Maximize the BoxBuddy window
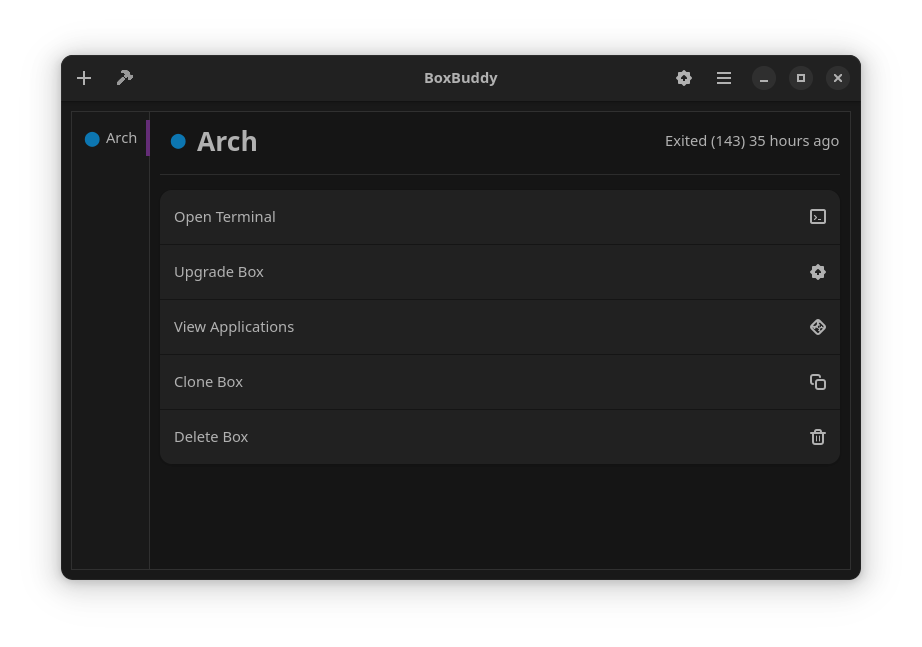The image size is (922, 647). 800,78
